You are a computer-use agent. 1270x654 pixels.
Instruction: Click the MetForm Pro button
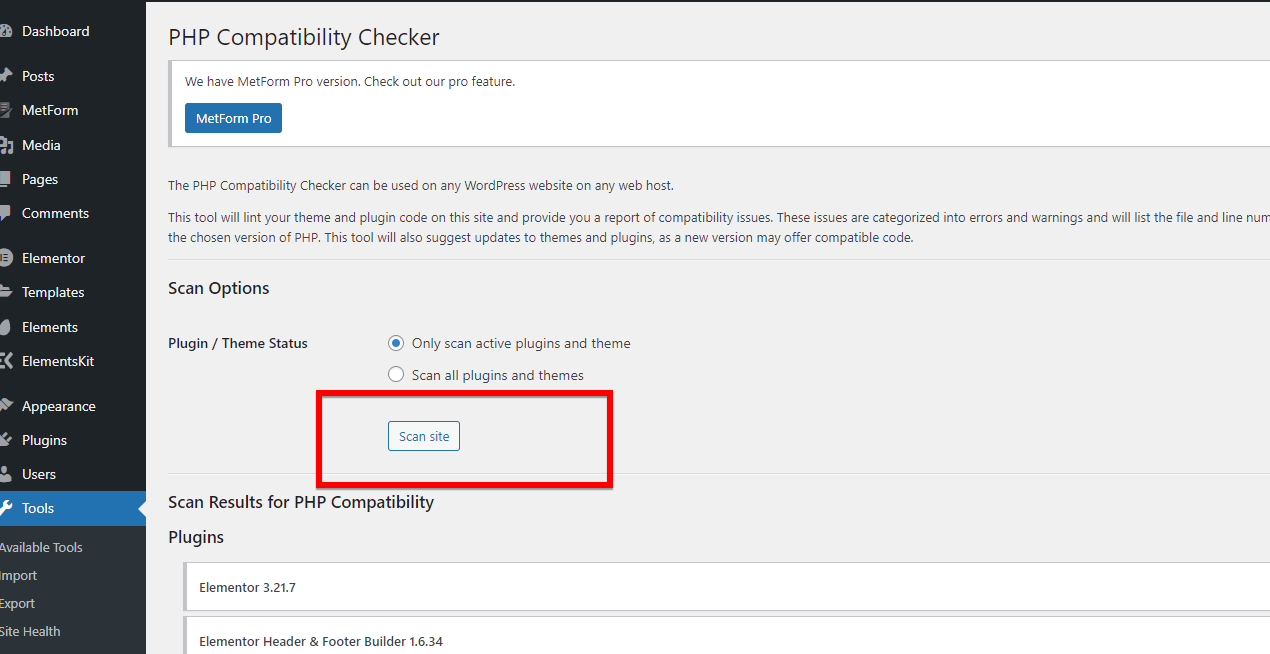(233, 118)
